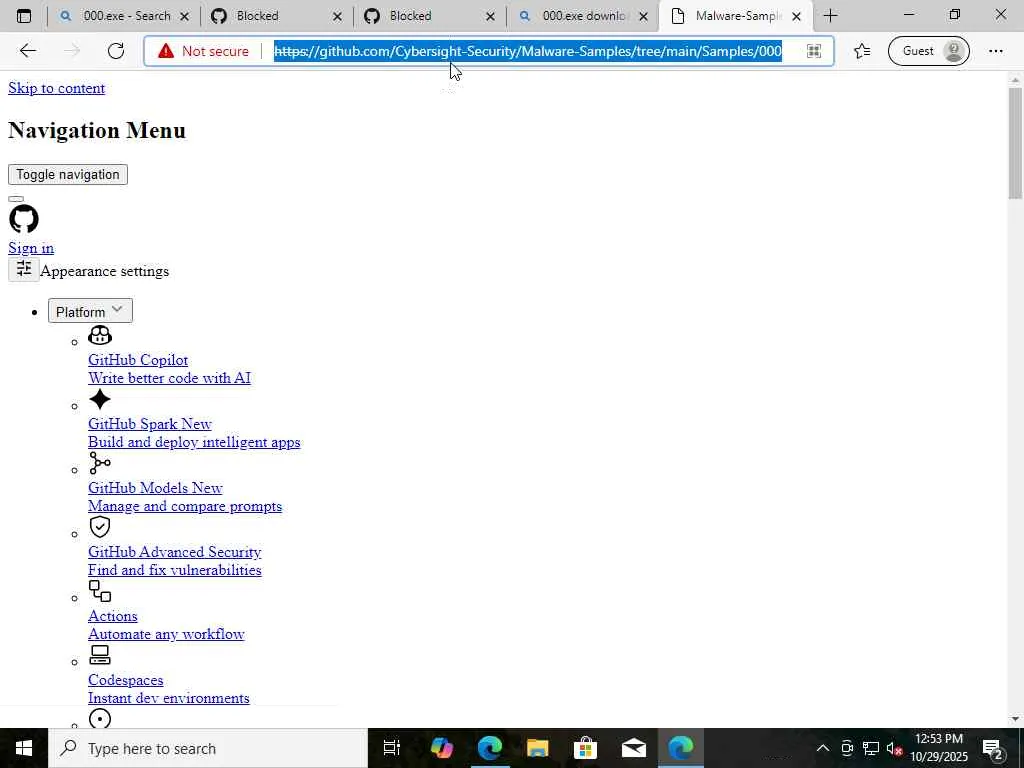
Task: Click the page vertical scrollbar thumb
Action: tap(1015, 142)
